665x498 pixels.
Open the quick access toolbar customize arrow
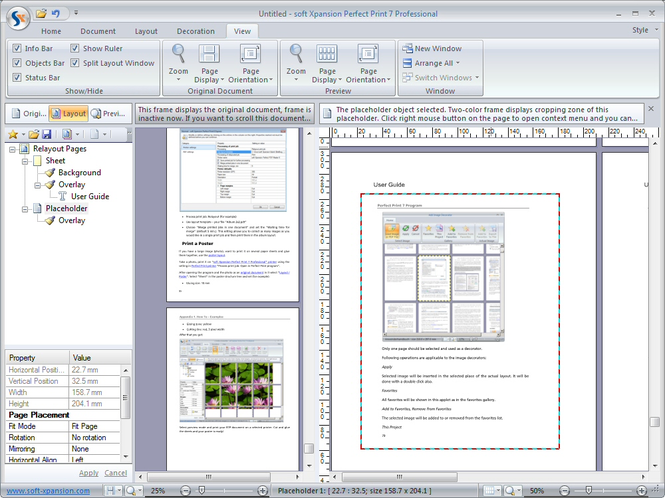(x=76, y=13)
